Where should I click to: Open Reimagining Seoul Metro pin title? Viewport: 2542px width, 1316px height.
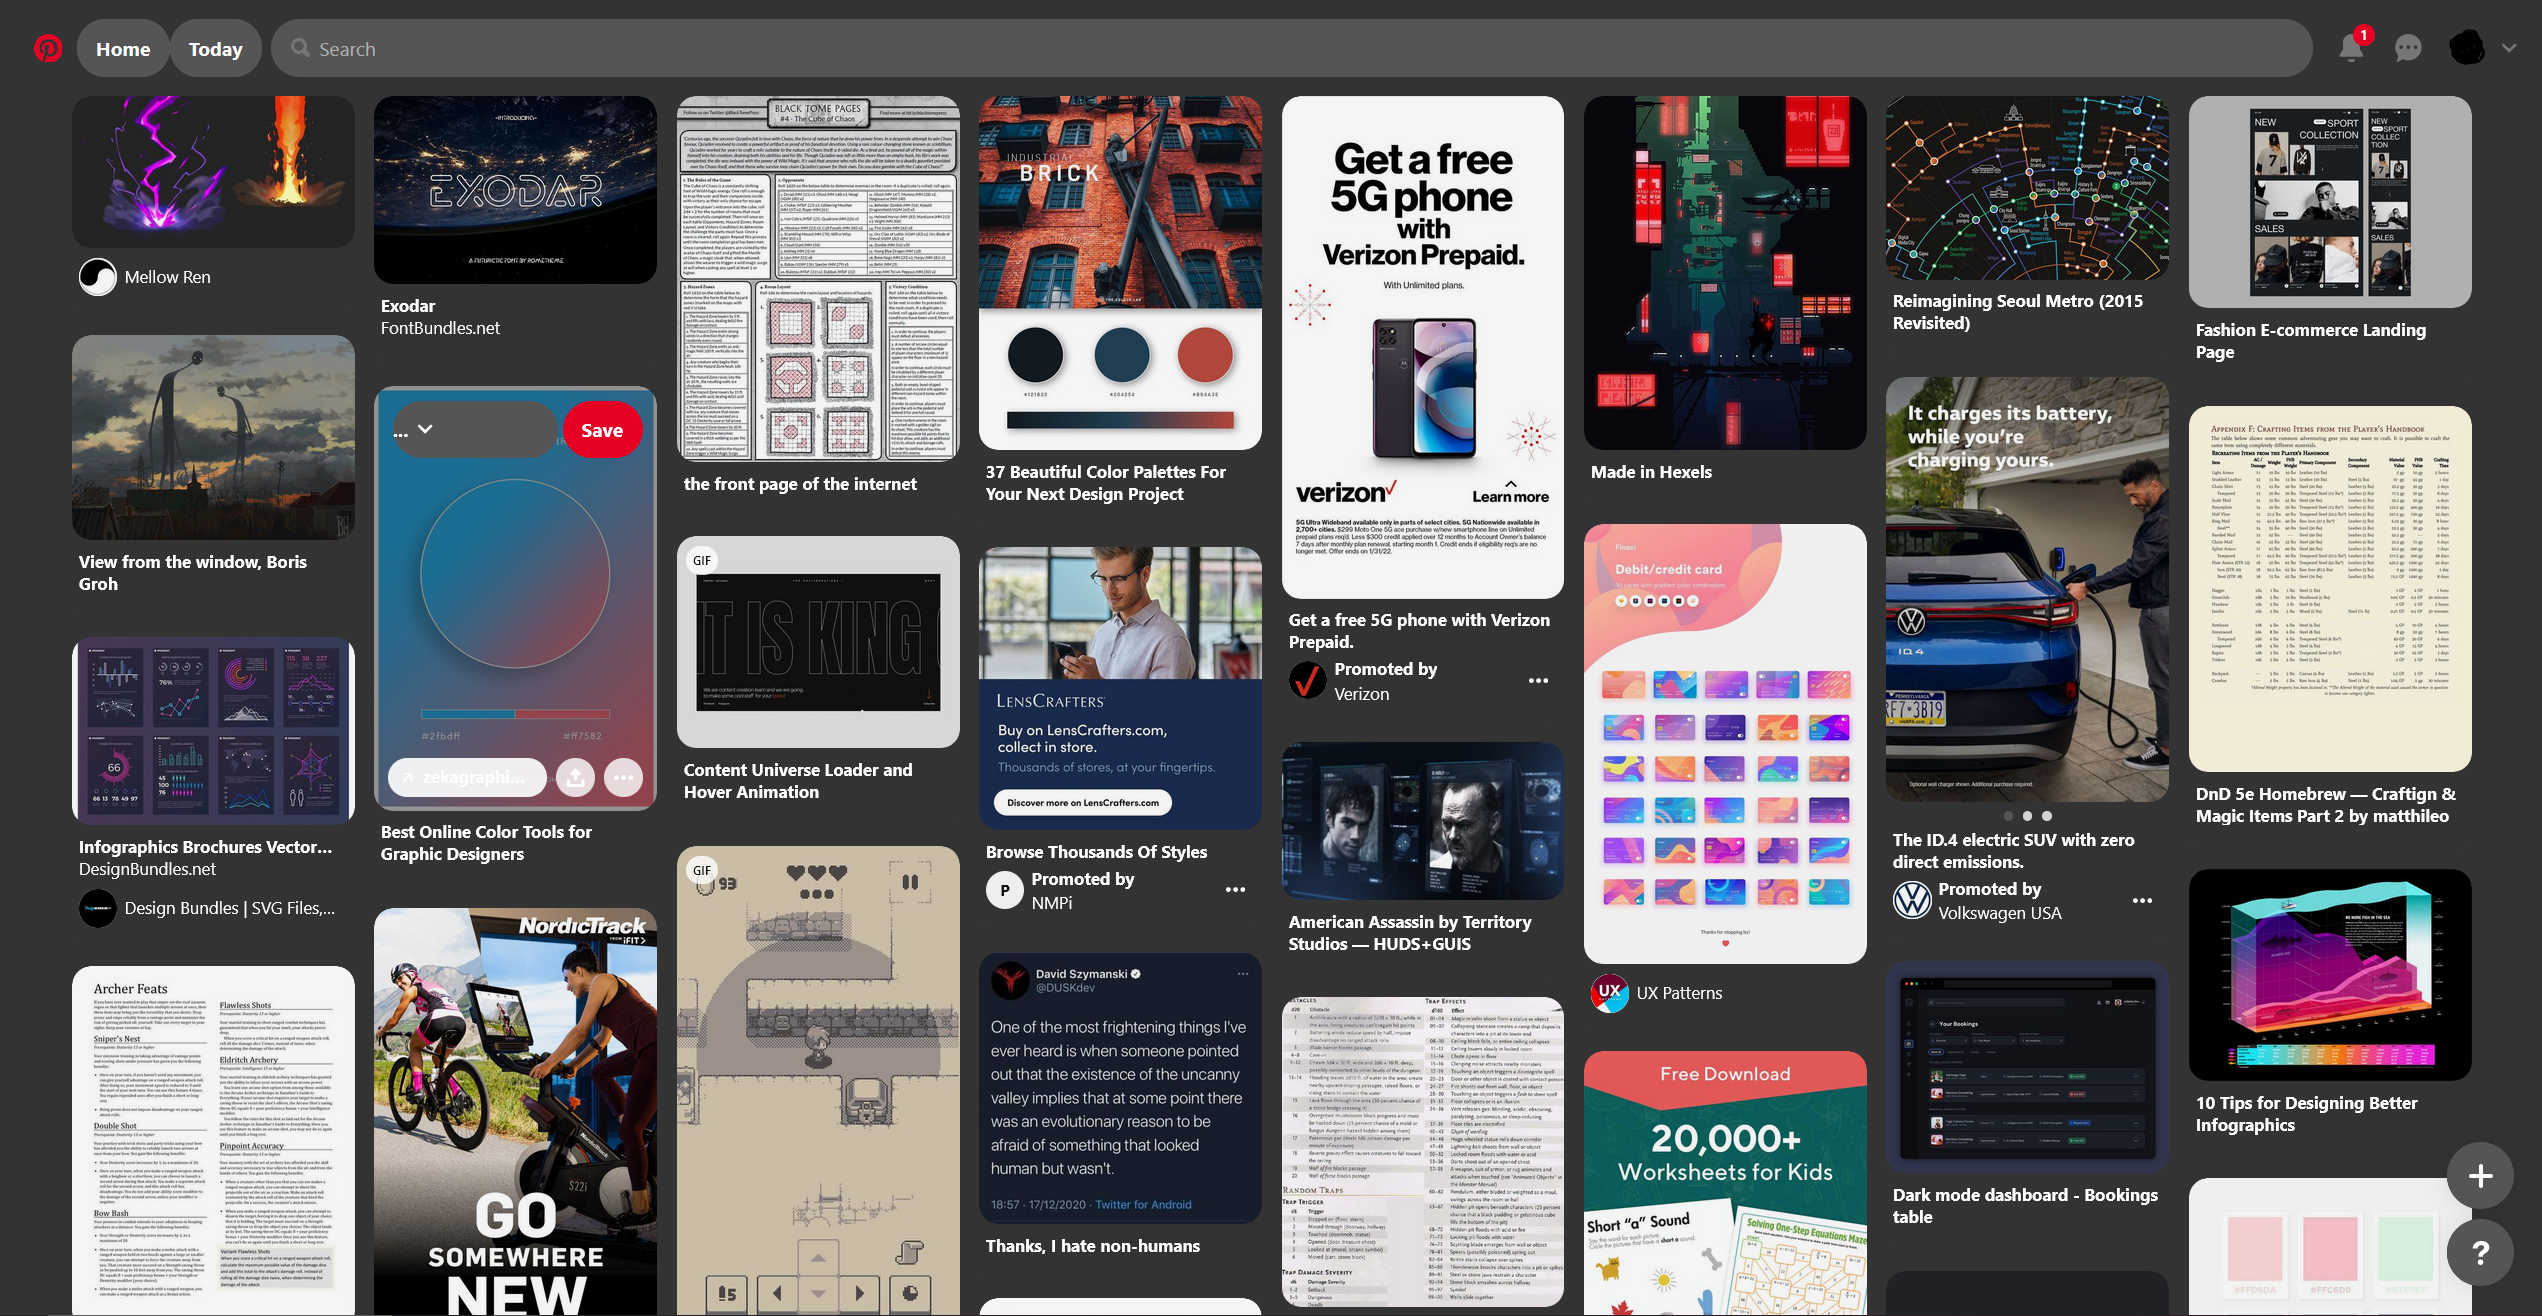click(2017, 312)
